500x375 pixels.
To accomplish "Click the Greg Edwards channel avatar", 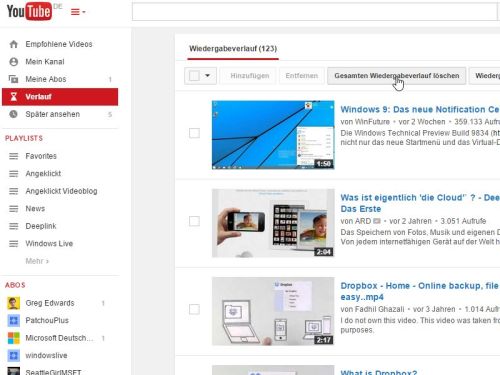I will coord(13,303).
